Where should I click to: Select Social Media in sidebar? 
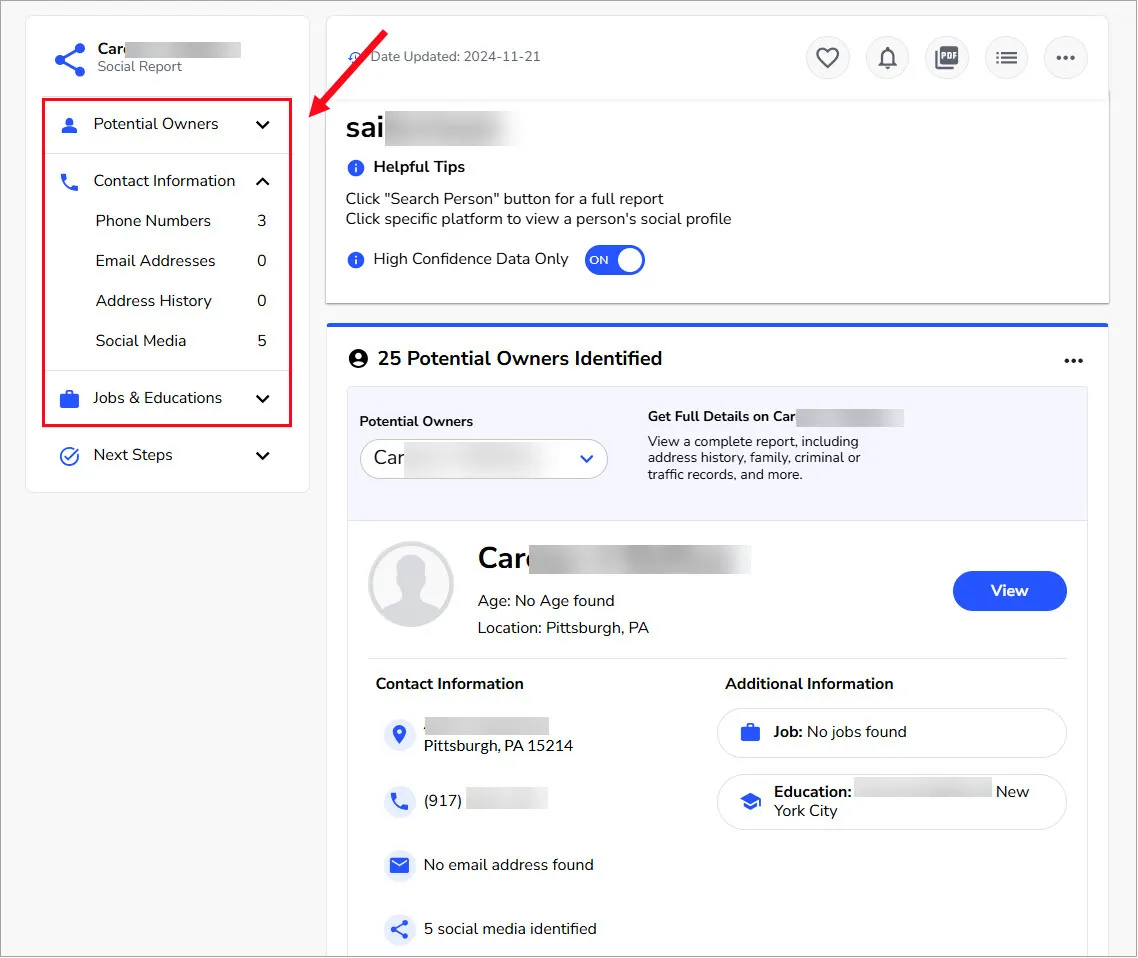click(141, 341)
